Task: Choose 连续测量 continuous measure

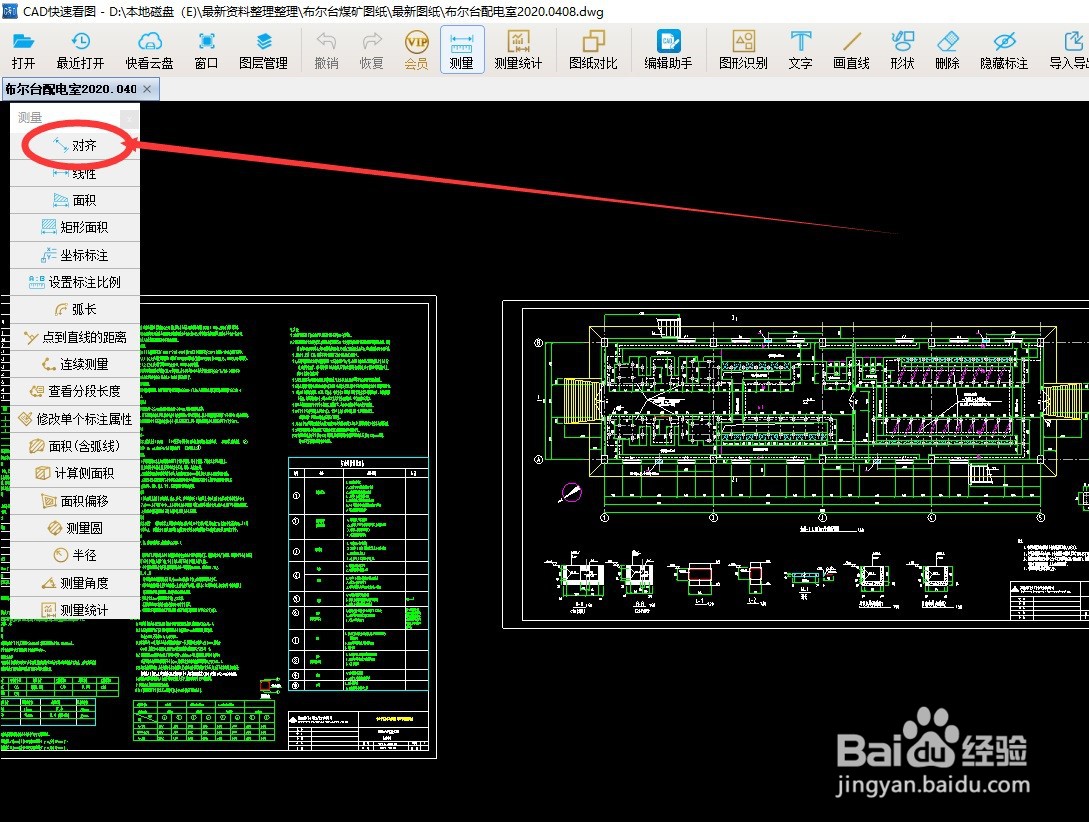Action: point(75,364)
